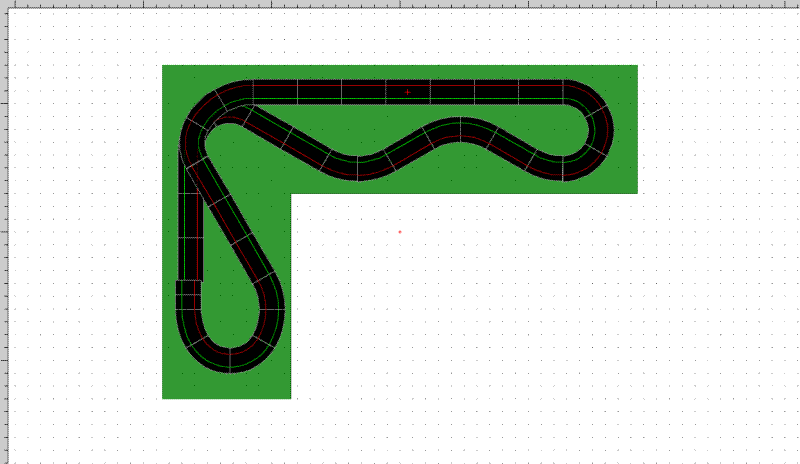Click the green table's top-right corner area
The image size is (800, 464).
[625, 76]
